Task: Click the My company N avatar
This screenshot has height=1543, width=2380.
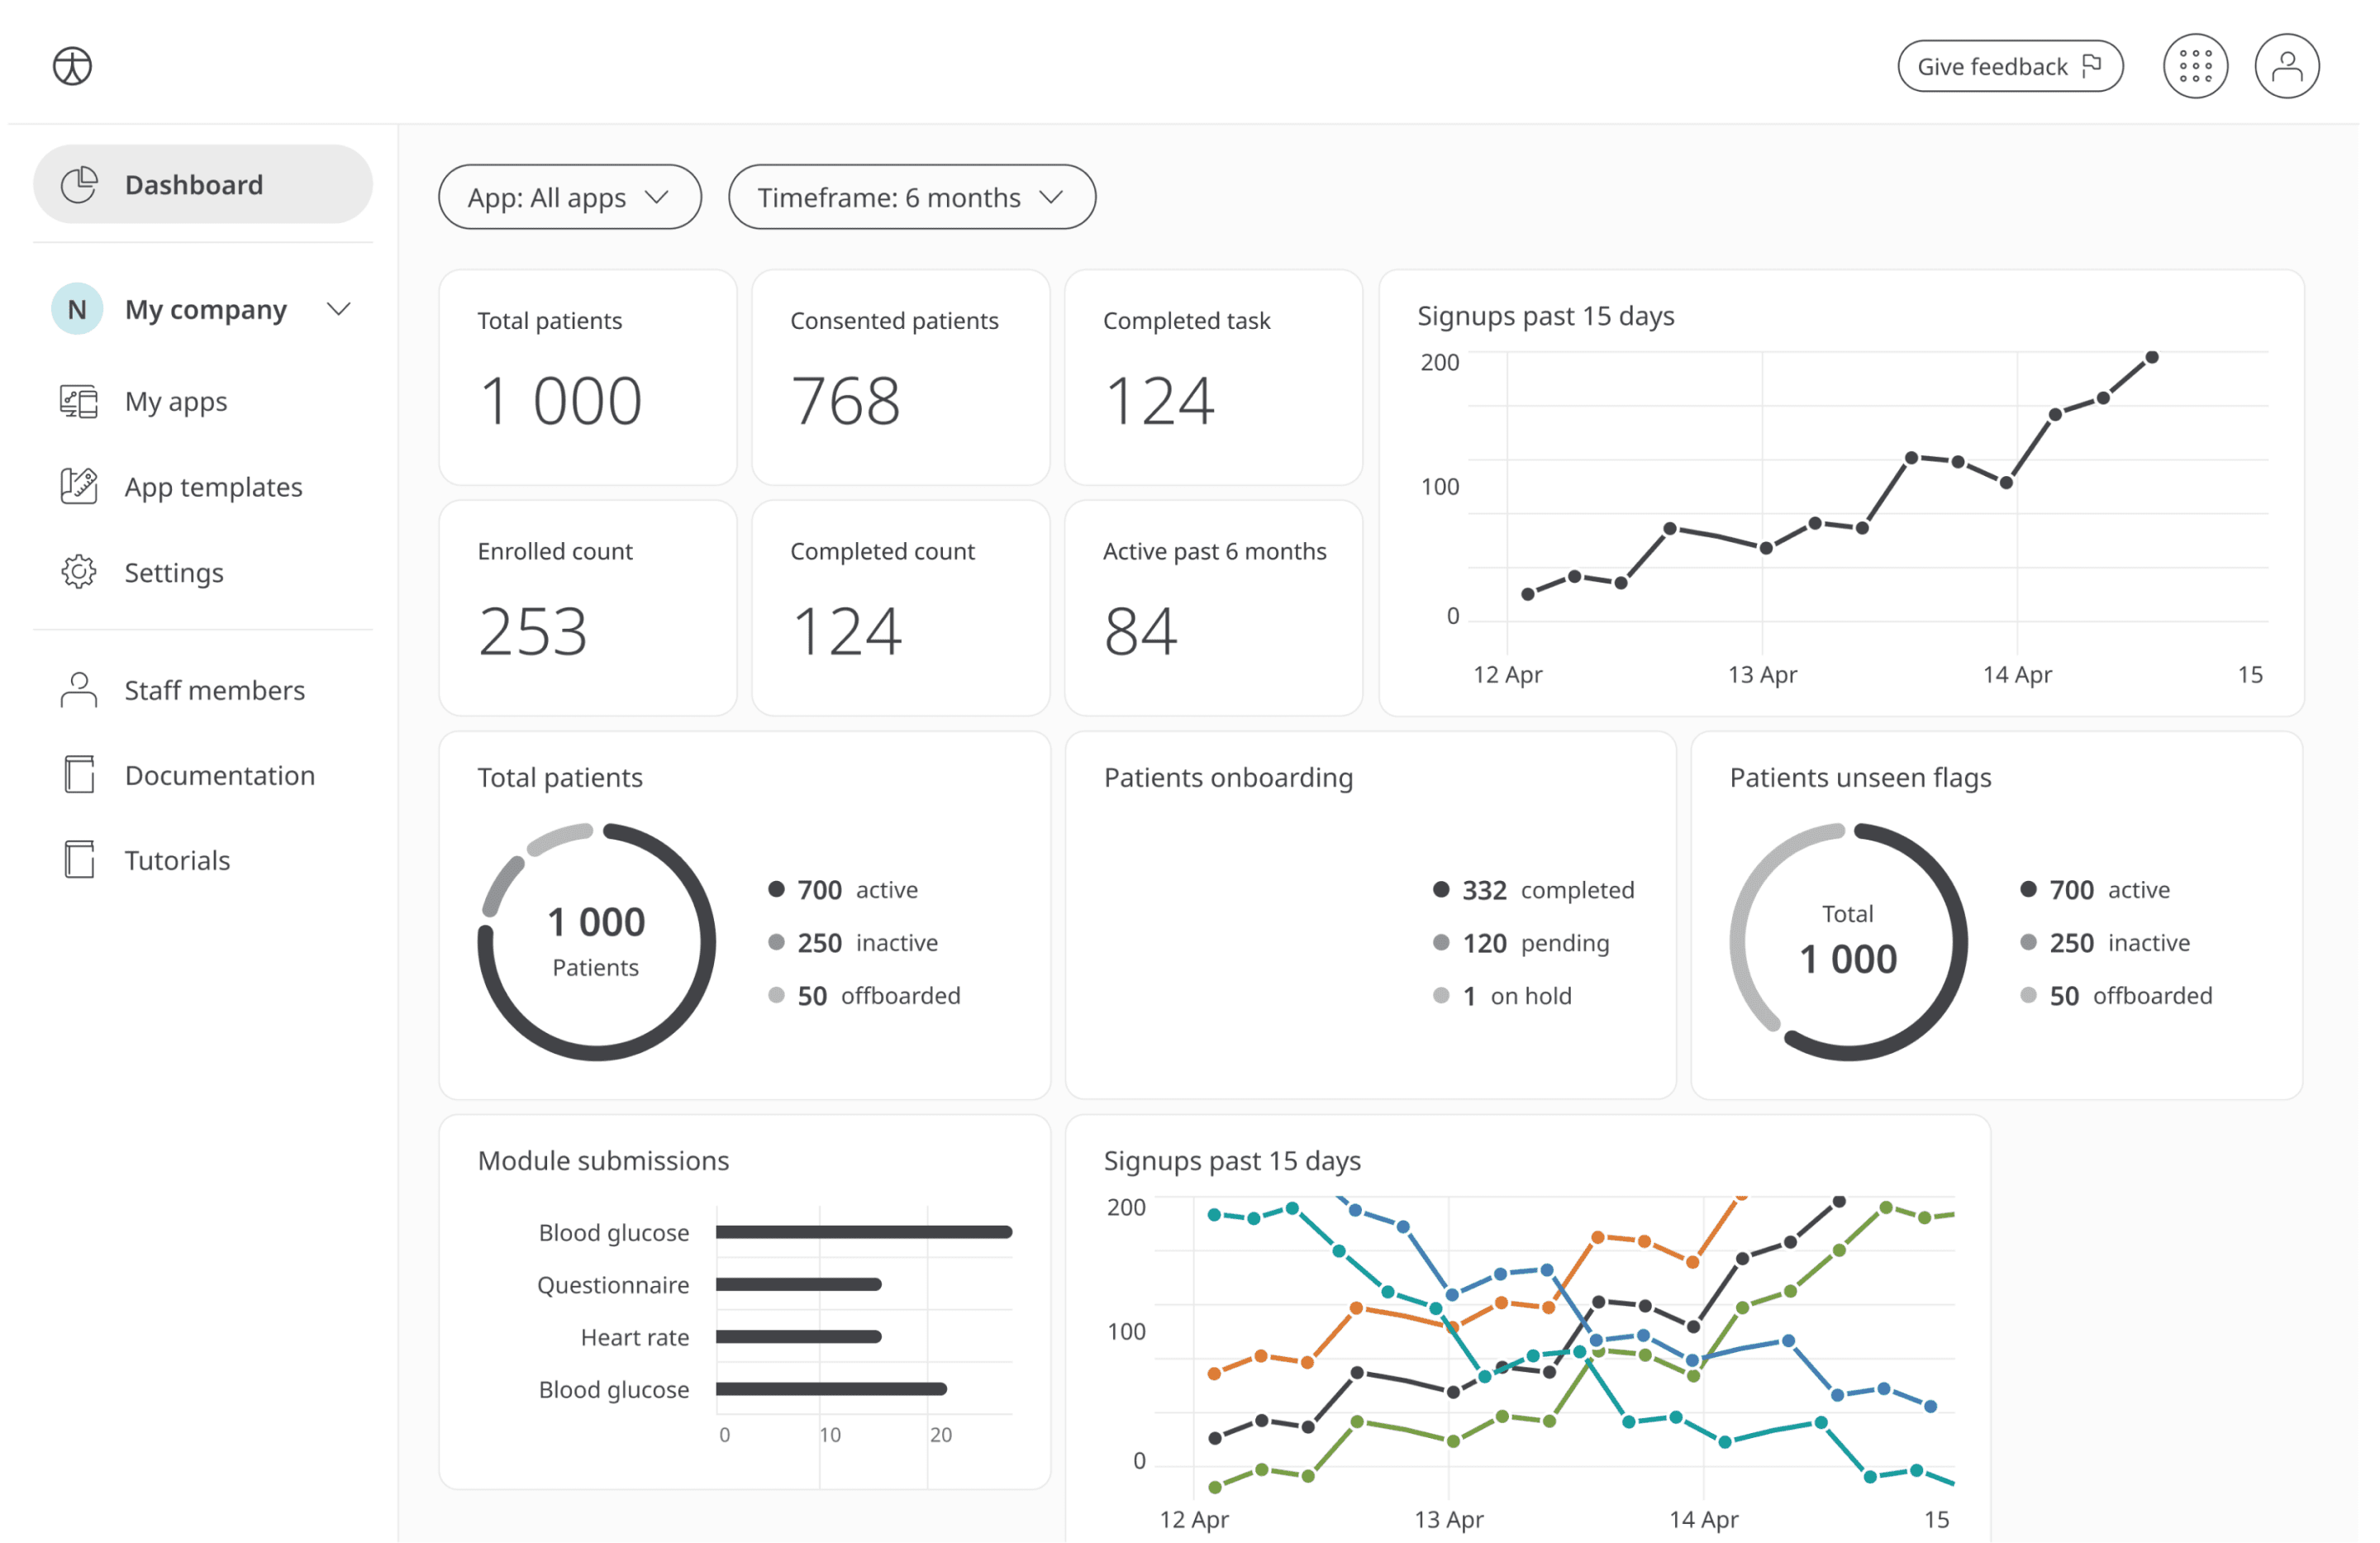Action: pos(77,309)
